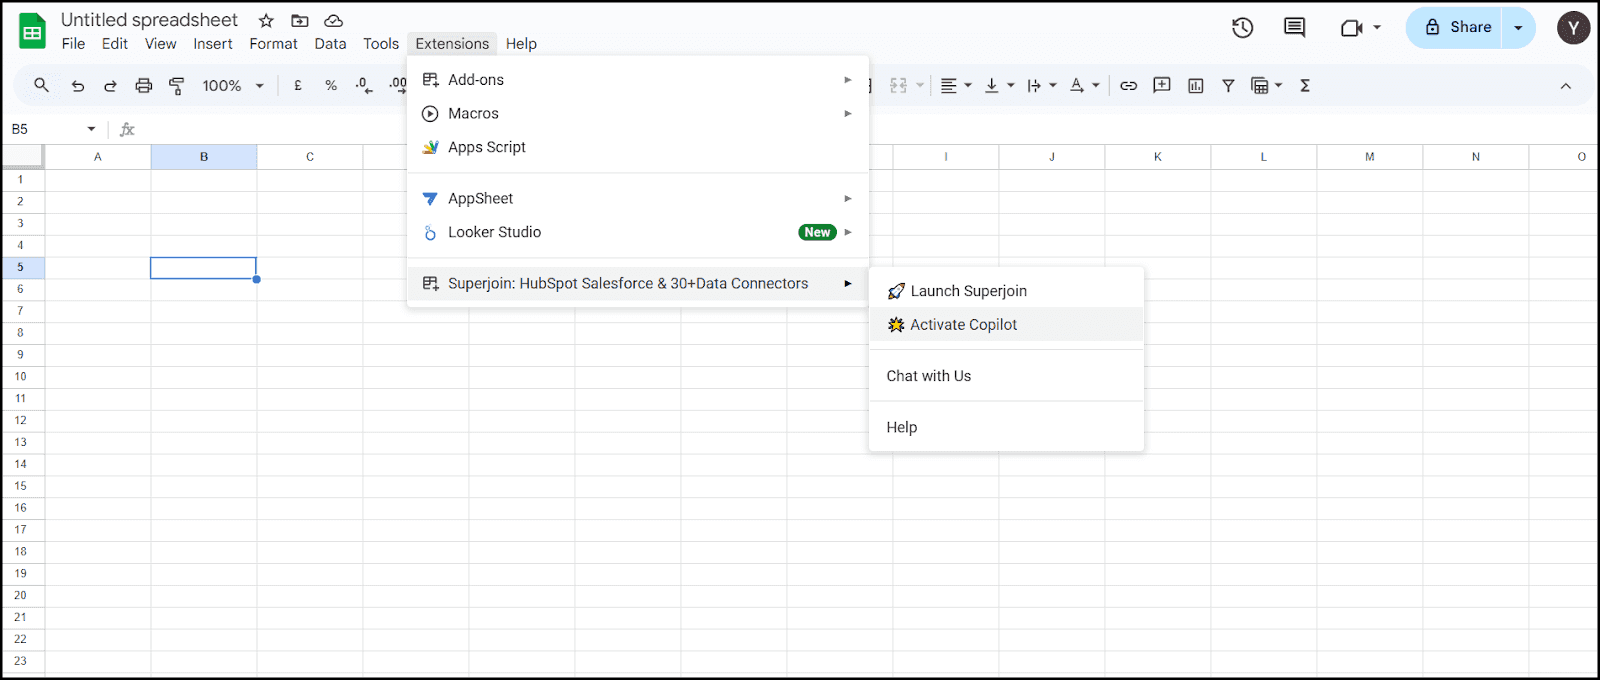
Task: Format as currency with pound icon
Action: pos(298,86)
